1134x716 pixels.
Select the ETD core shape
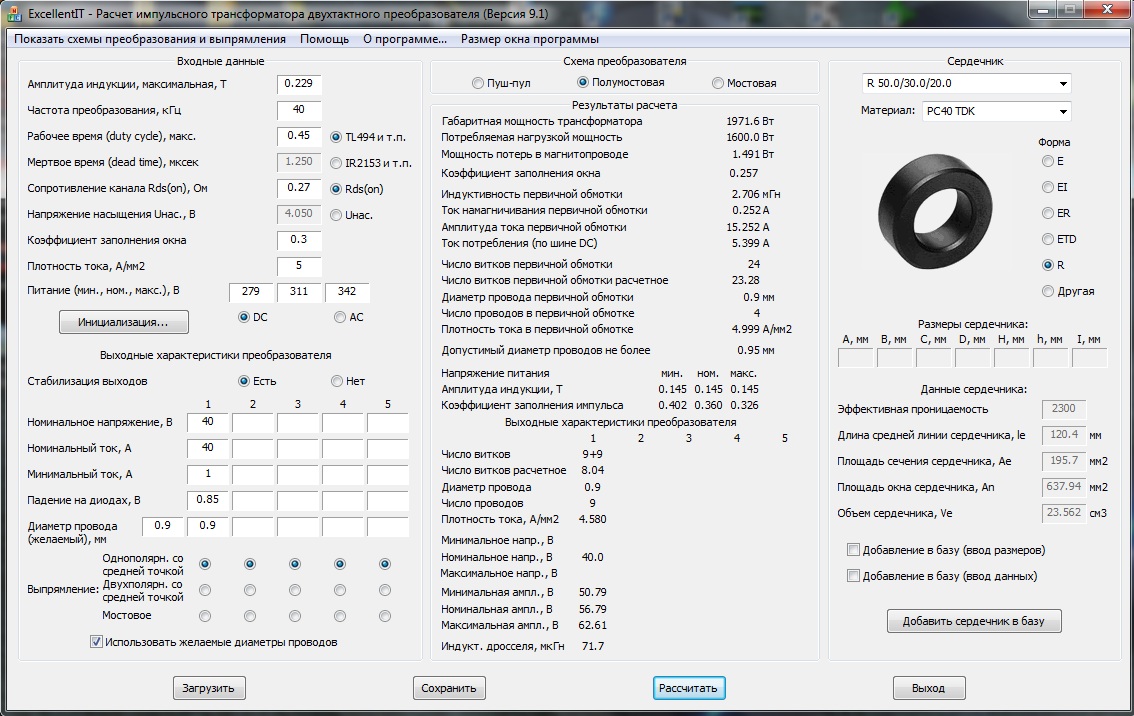coord(1047,239)
